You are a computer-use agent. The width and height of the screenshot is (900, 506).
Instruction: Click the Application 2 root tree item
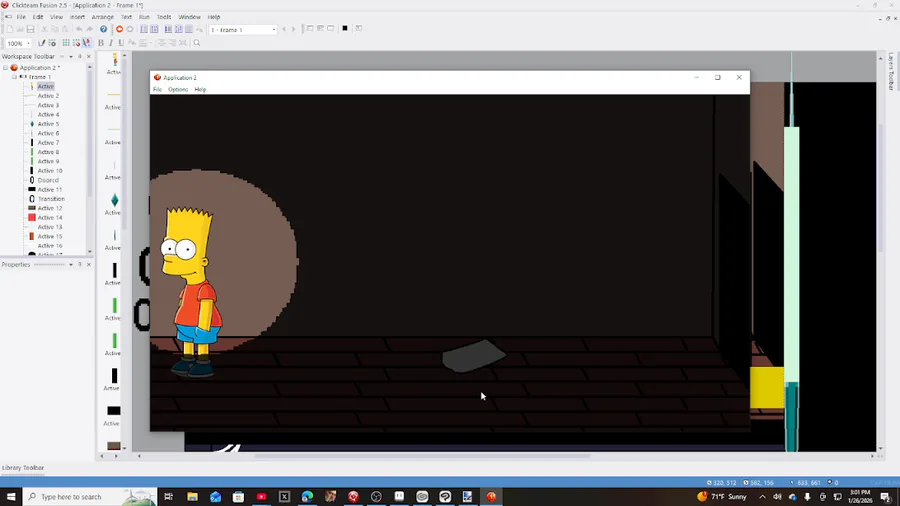(39, 68)
